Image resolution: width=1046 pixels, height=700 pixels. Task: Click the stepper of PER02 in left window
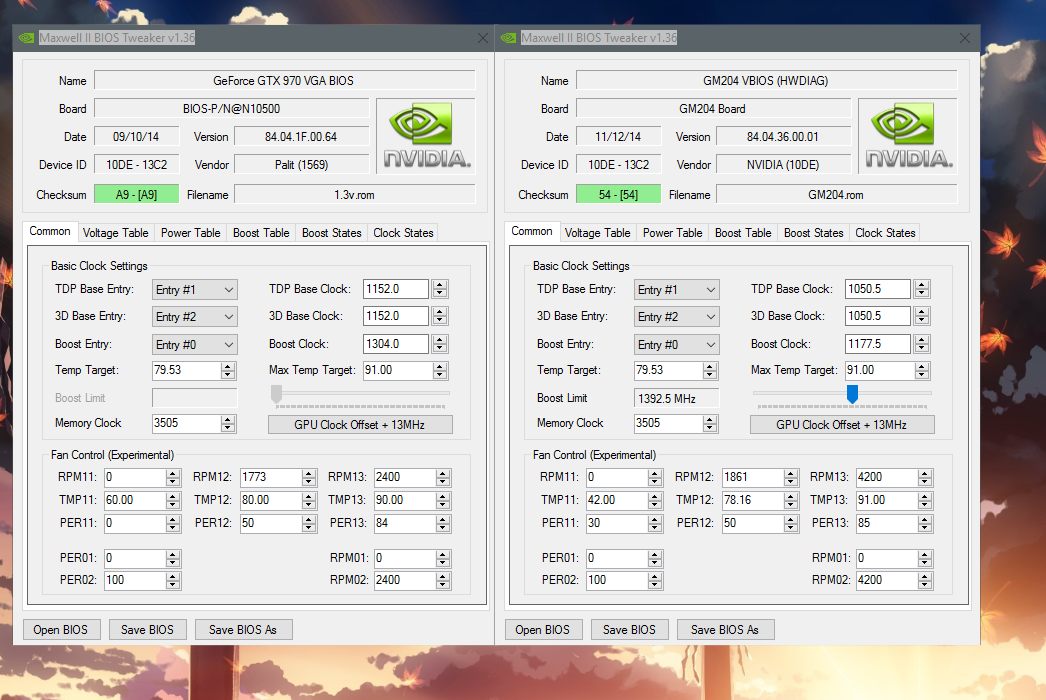coord(173,581)
